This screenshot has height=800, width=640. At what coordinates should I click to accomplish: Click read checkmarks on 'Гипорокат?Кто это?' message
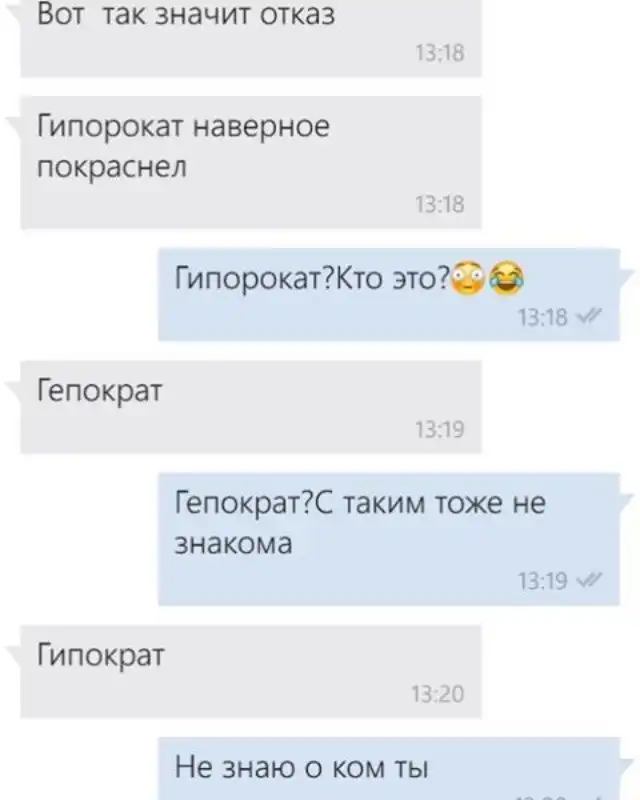pos(589,317)
